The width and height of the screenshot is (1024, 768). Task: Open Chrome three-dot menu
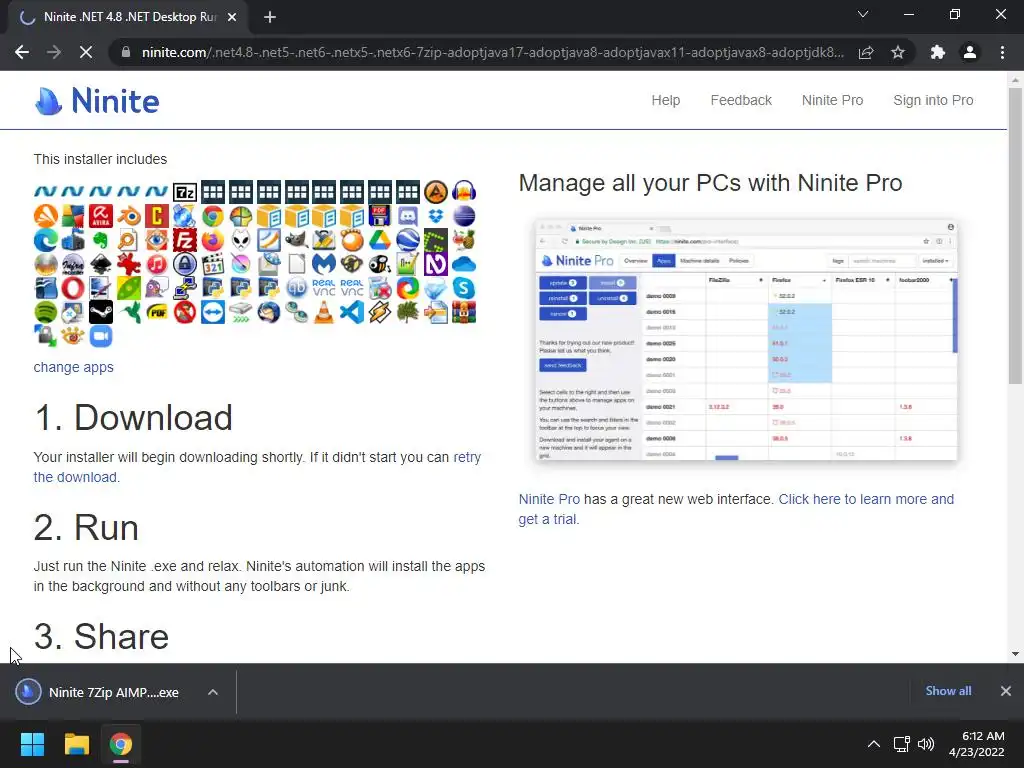1002,52
